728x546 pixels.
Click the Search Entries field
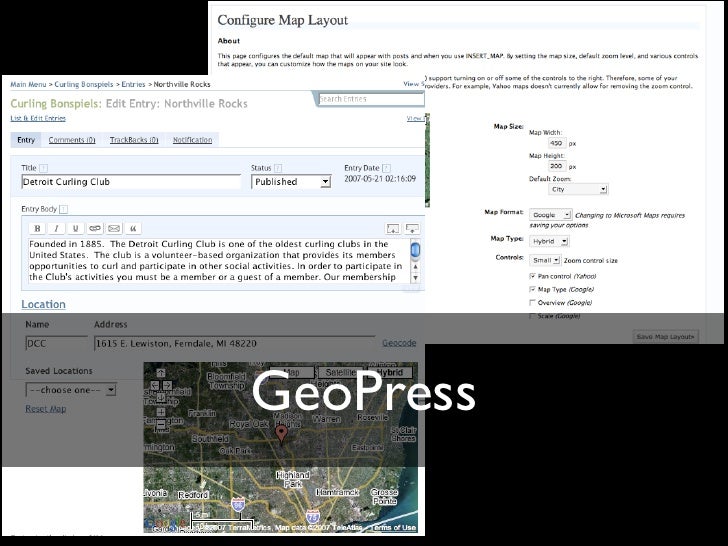(x=371, y=99)
